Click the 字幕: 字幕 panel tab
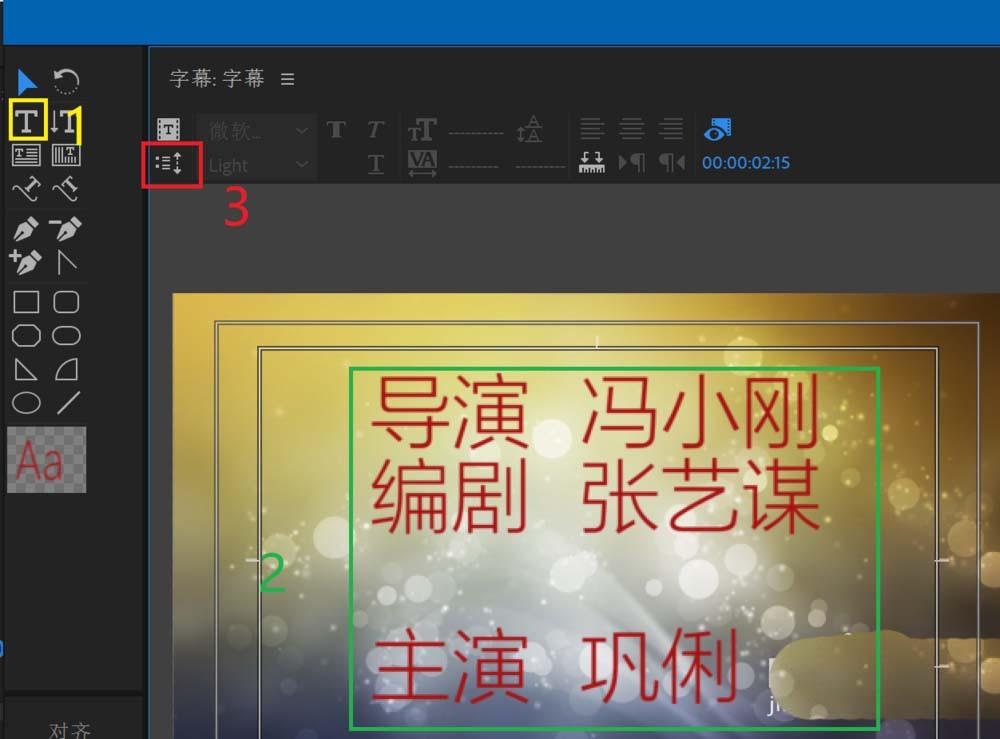The image size is (1000, 739). (x=215, y=78)
